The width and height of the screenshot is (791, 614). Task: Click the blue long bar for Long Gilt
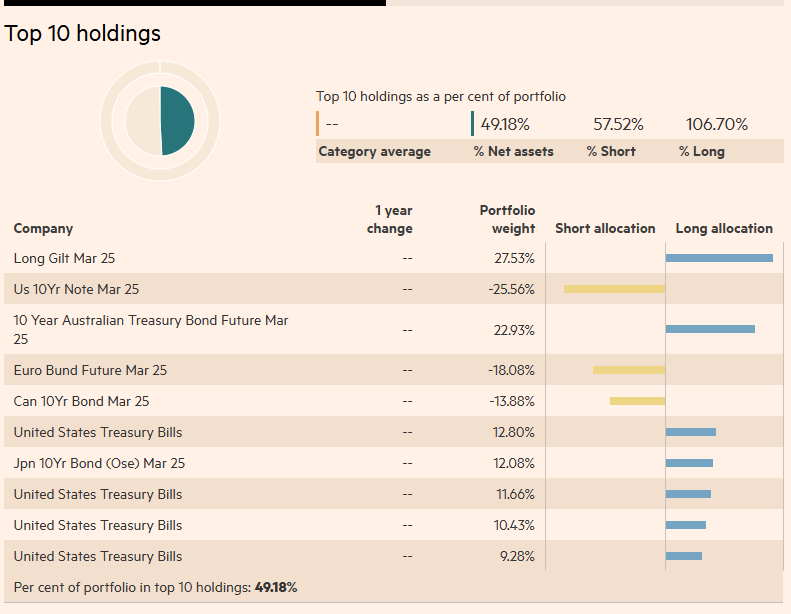pos(719,258)
